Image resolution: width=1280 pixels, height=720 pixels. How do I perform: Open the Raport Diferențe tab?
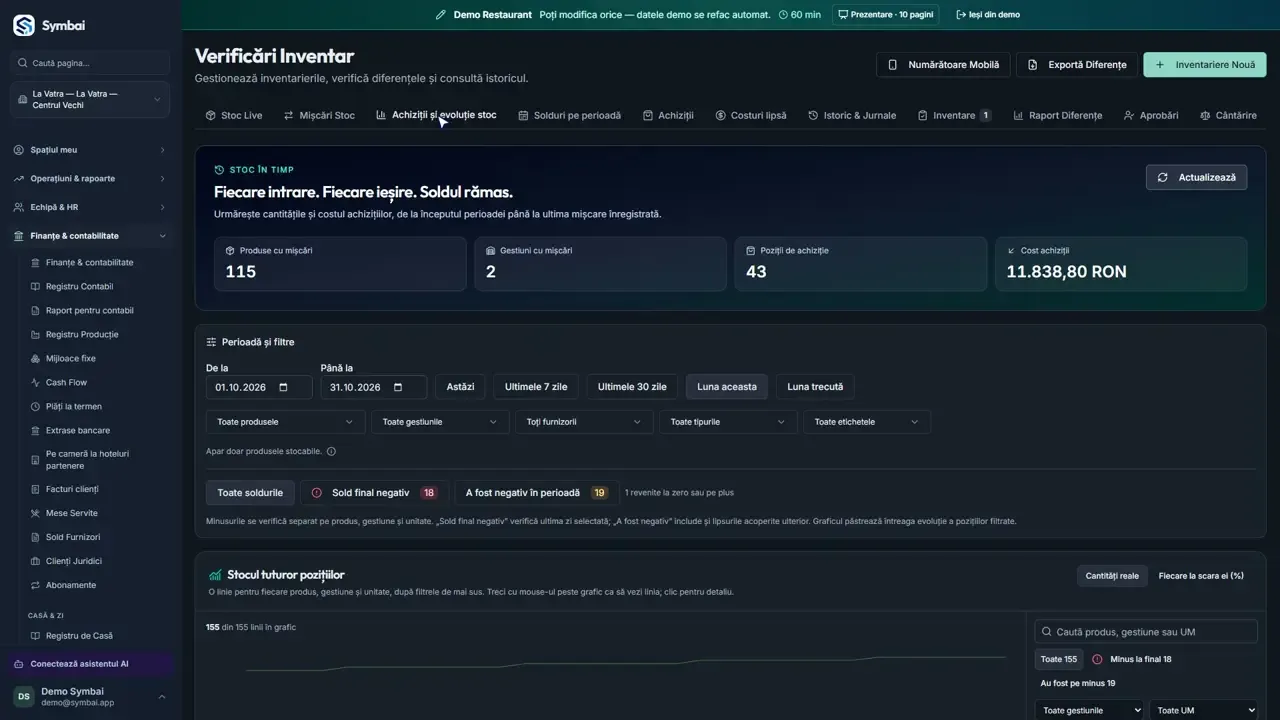pos(1057,116)
